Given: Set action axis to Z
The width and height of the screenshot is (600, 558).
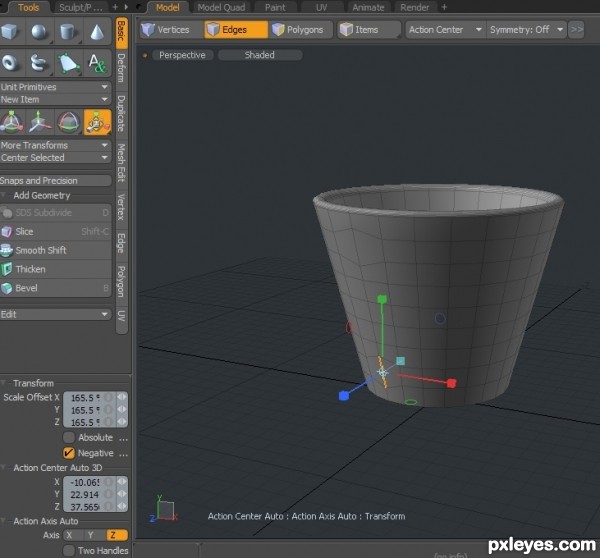Looking at the screenshot, I should [117, 535].
